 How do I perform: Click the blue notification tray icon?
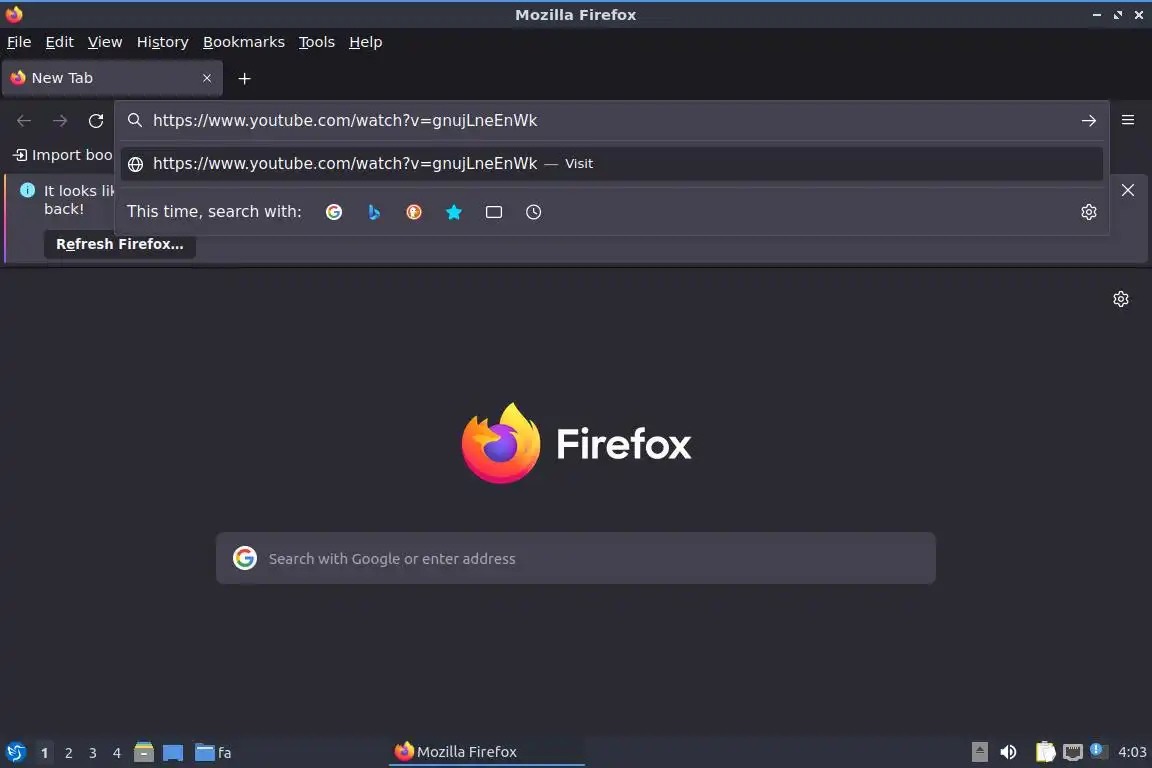tap(1096, 750)
